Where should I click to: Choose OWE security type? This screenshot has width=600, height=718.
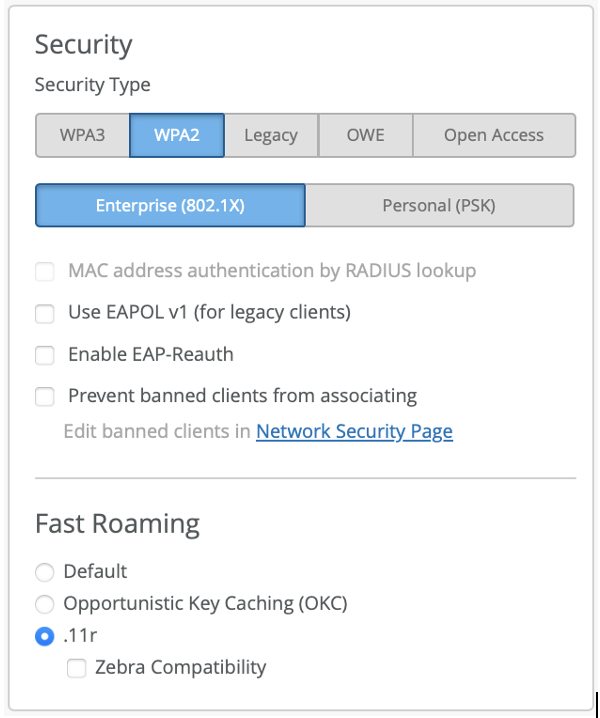[x=365, y=135]
